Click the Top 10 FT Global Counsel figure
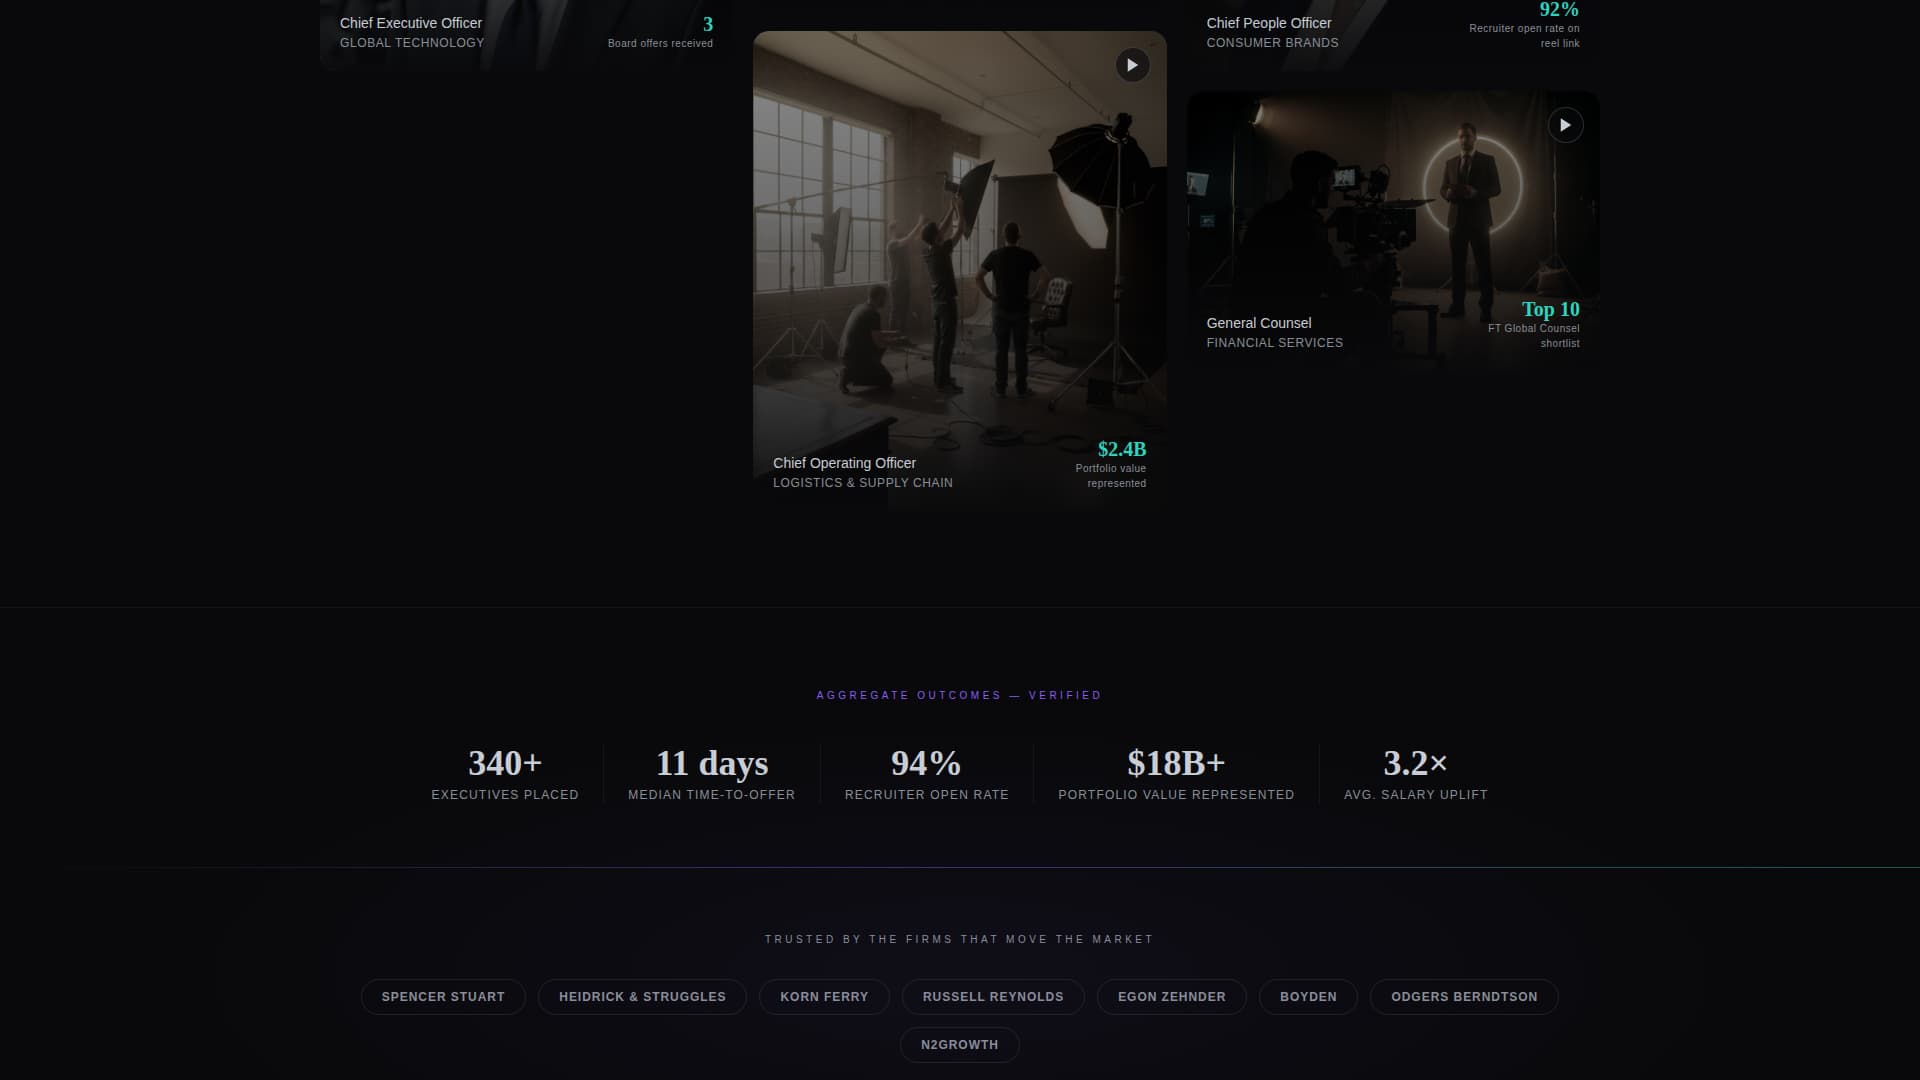This screenshot has height=1080, width=1920. click(1550, 310)
